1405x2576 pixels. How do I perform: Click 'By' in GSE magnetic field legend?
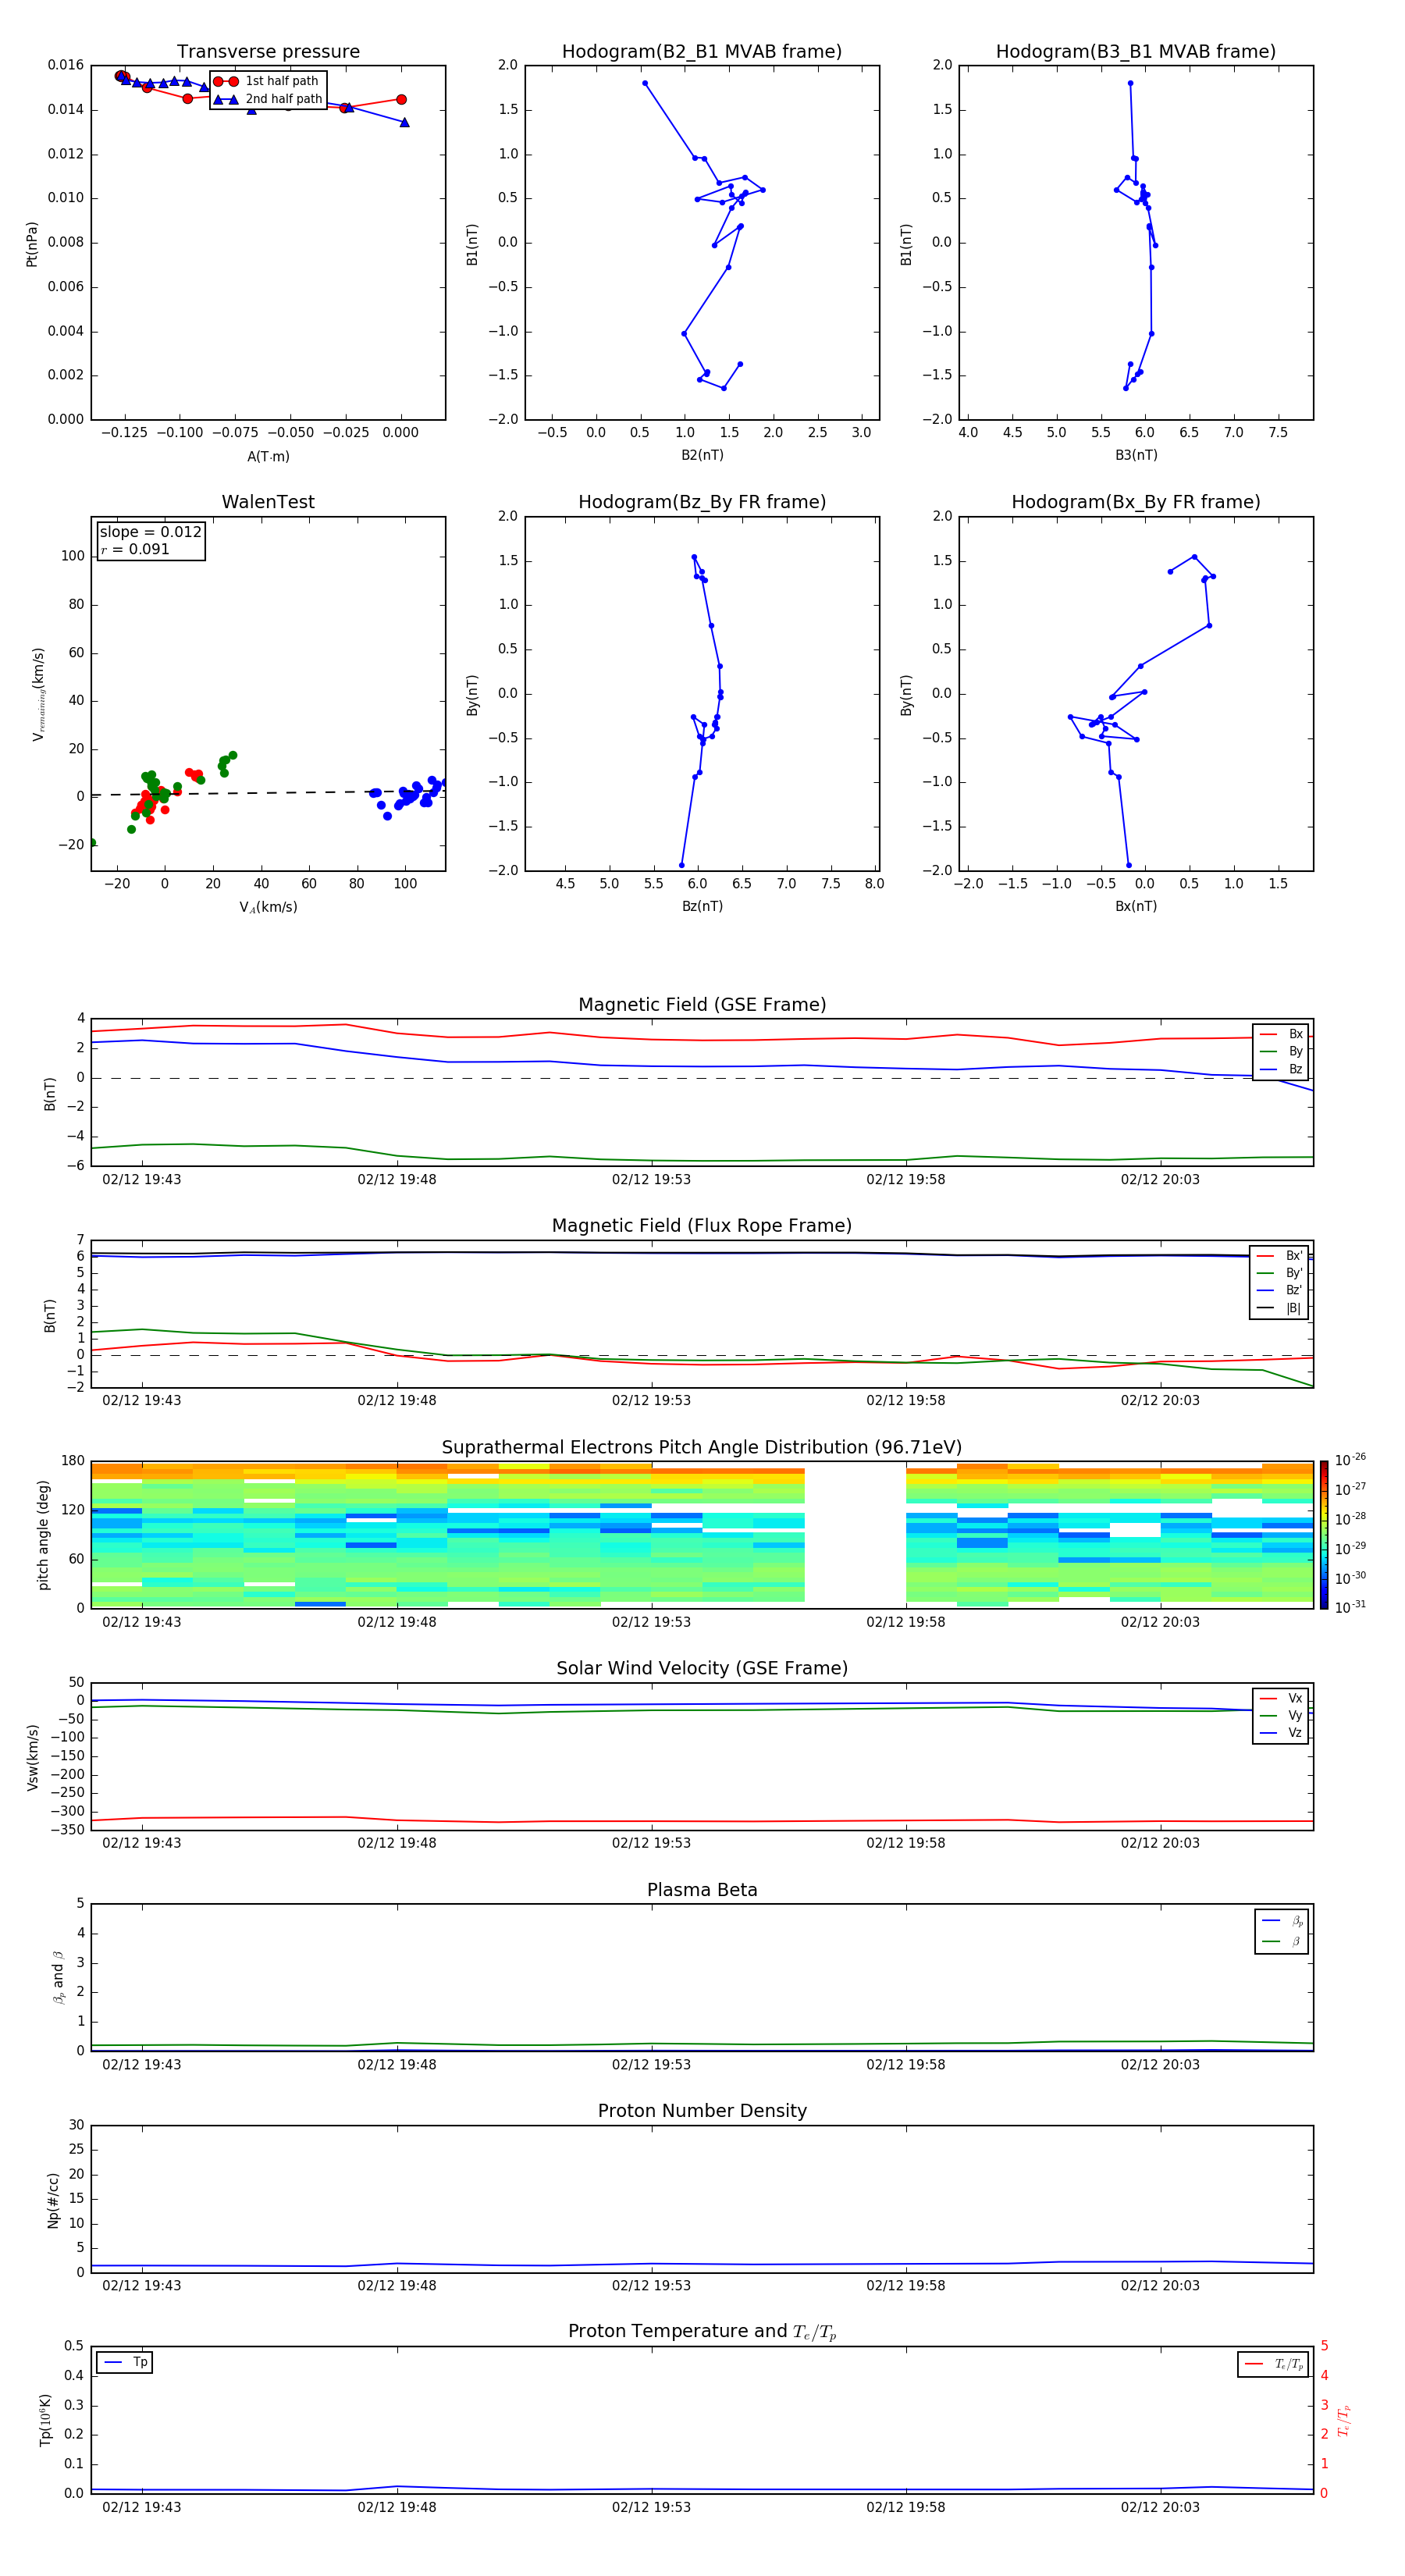[x=1281, y=1051]
